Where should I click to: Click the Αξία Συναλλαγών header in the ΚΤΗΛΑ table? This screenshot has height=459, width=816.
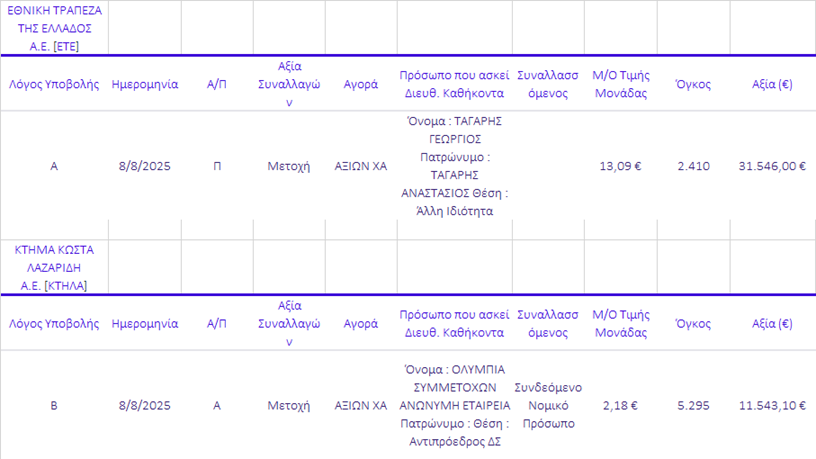click(289, 324)
